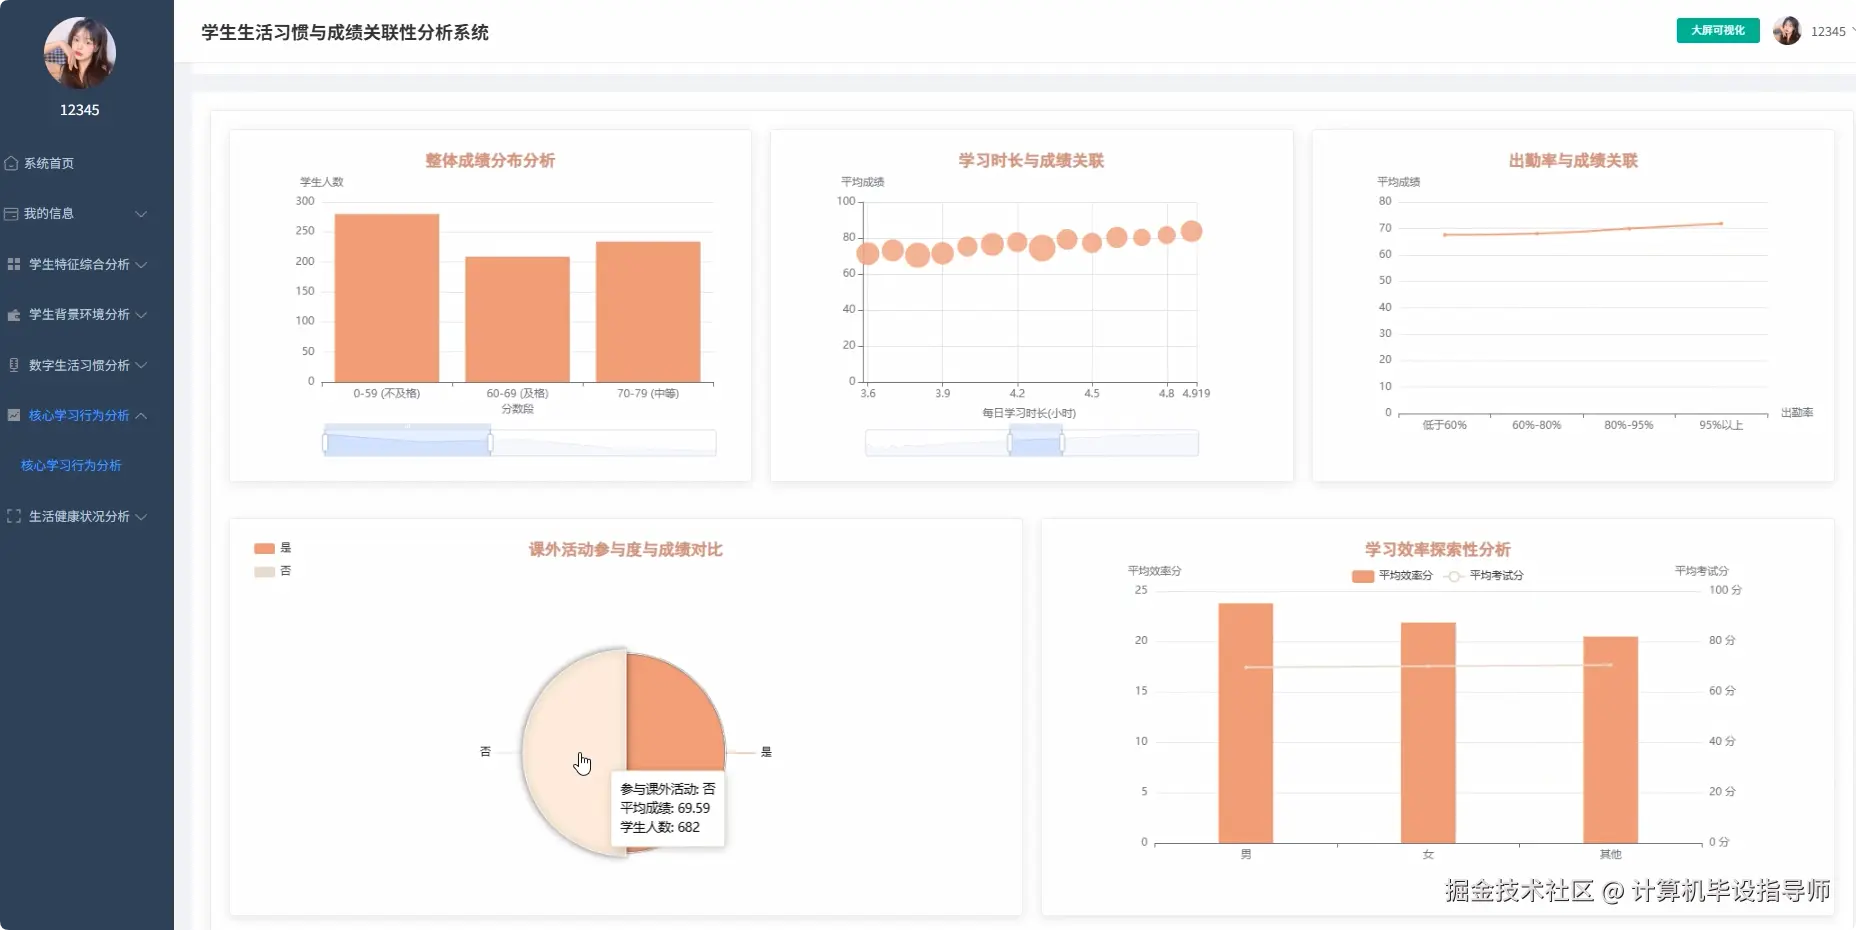
Task: Click right handle of score distribution zoom slider
Action: (490, 442)
